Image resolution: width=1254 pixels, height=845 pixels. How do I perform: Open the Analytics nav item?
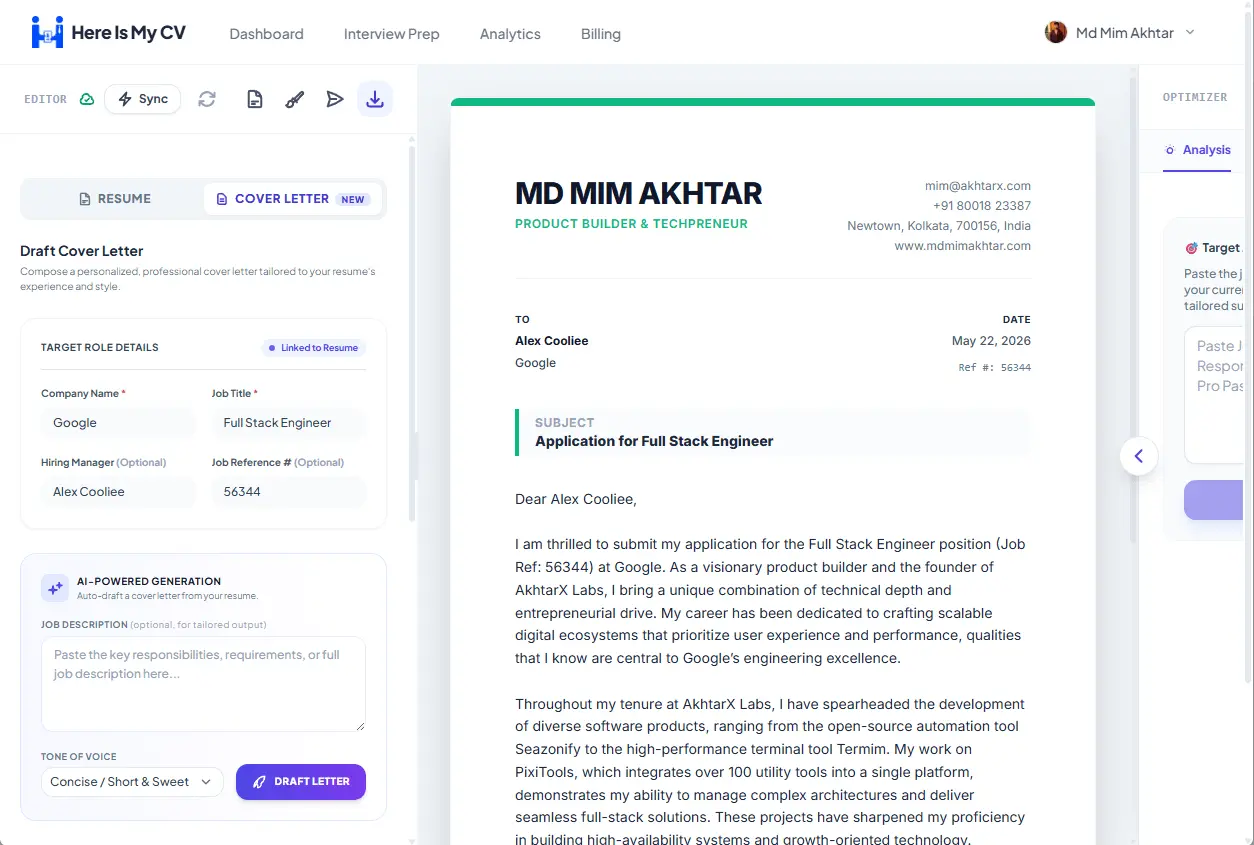pos(510,34)
